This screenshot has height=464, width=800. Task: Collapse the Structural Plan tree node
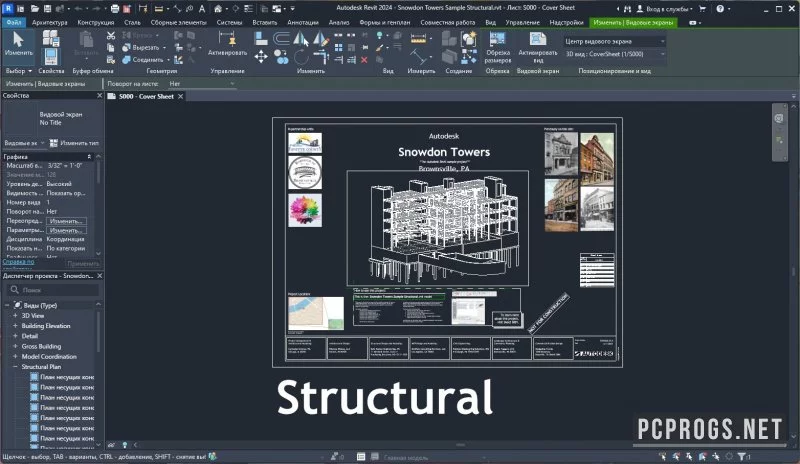pos(15,367)
